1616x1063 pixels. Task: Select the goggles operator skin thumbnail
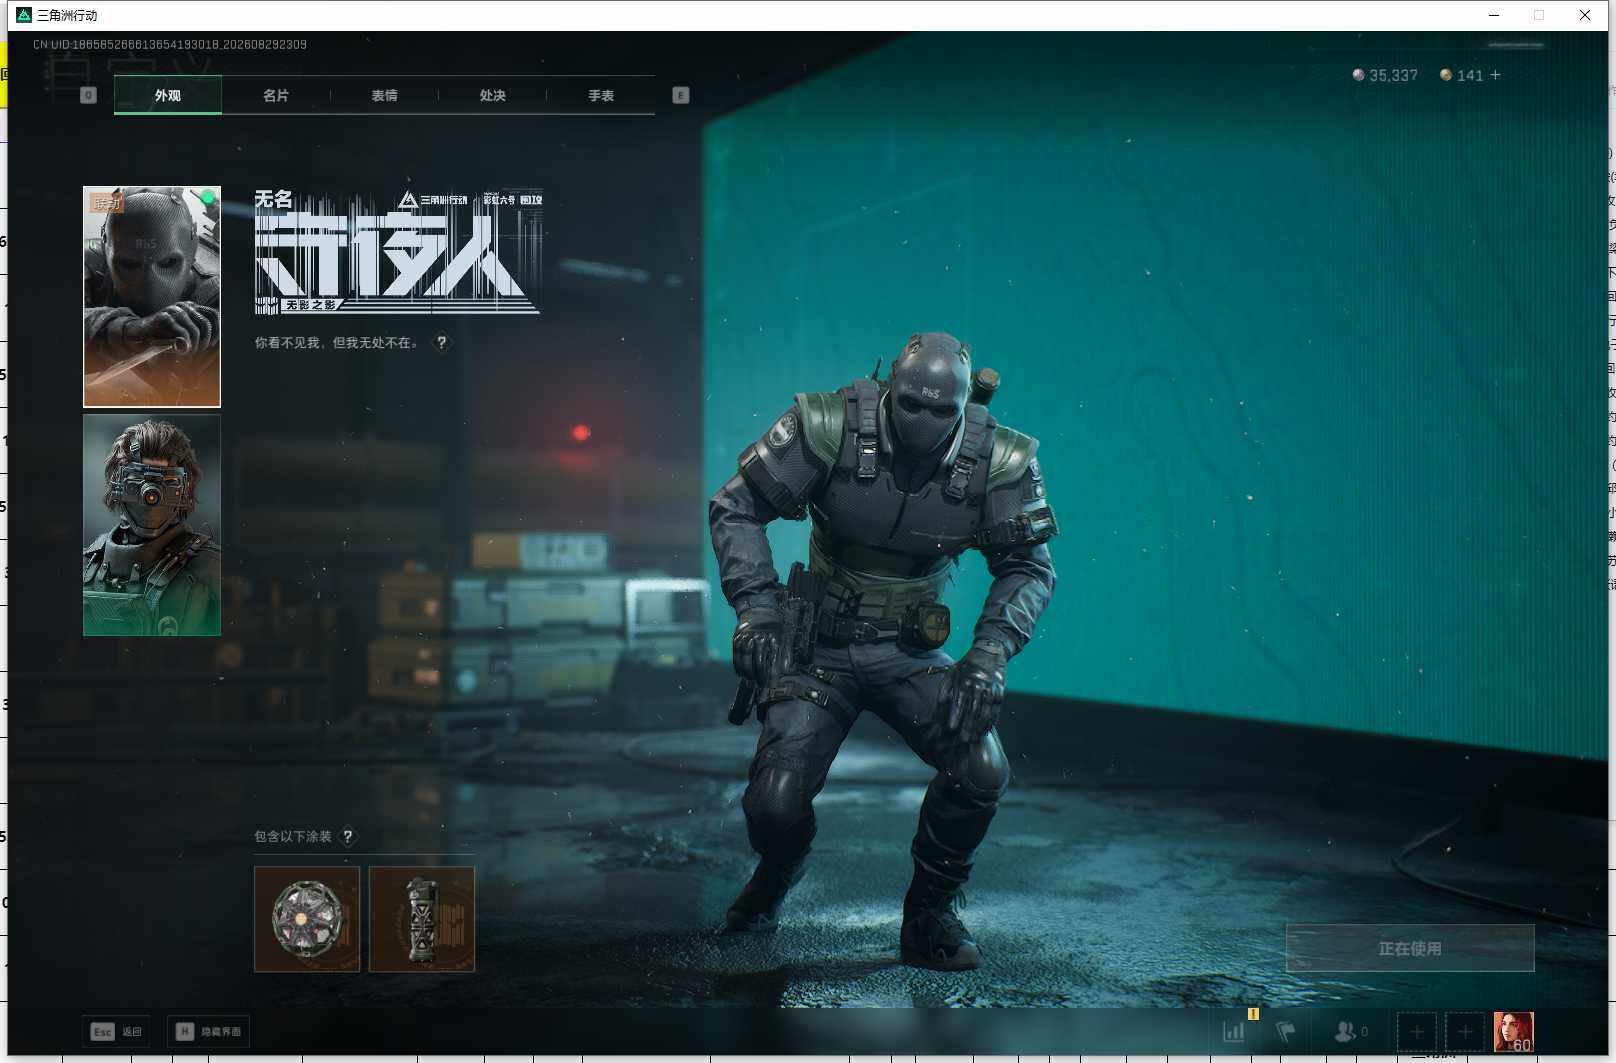[152, 525]
